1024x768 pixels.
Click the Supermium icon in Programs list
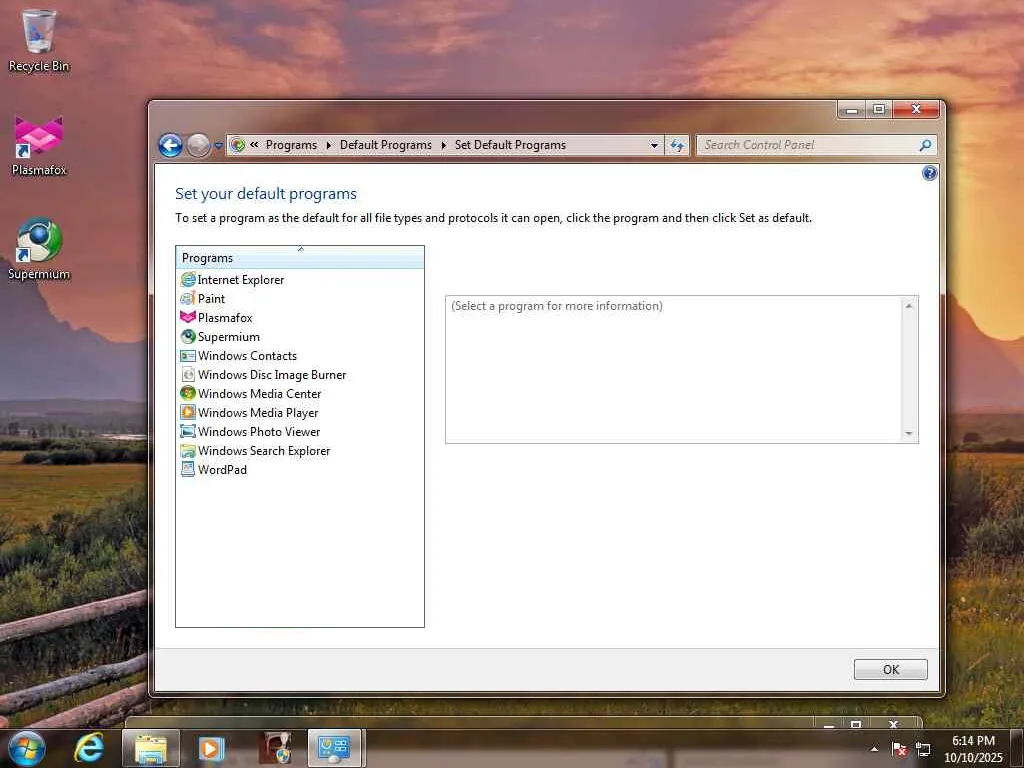coord(188,336)
